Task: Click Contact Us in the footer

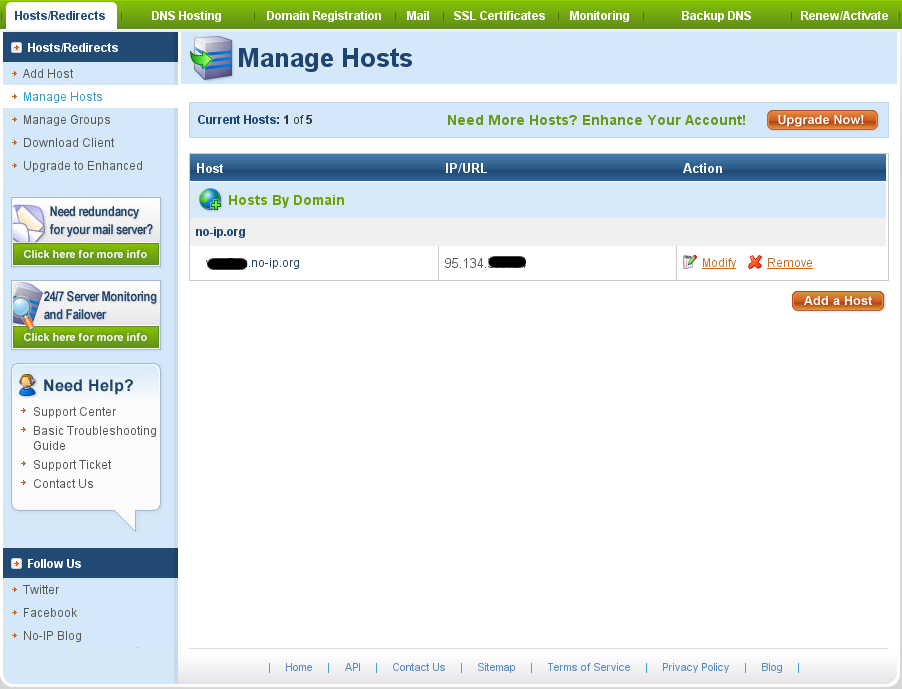Action: pyautogui.click(x=419, y=667)
